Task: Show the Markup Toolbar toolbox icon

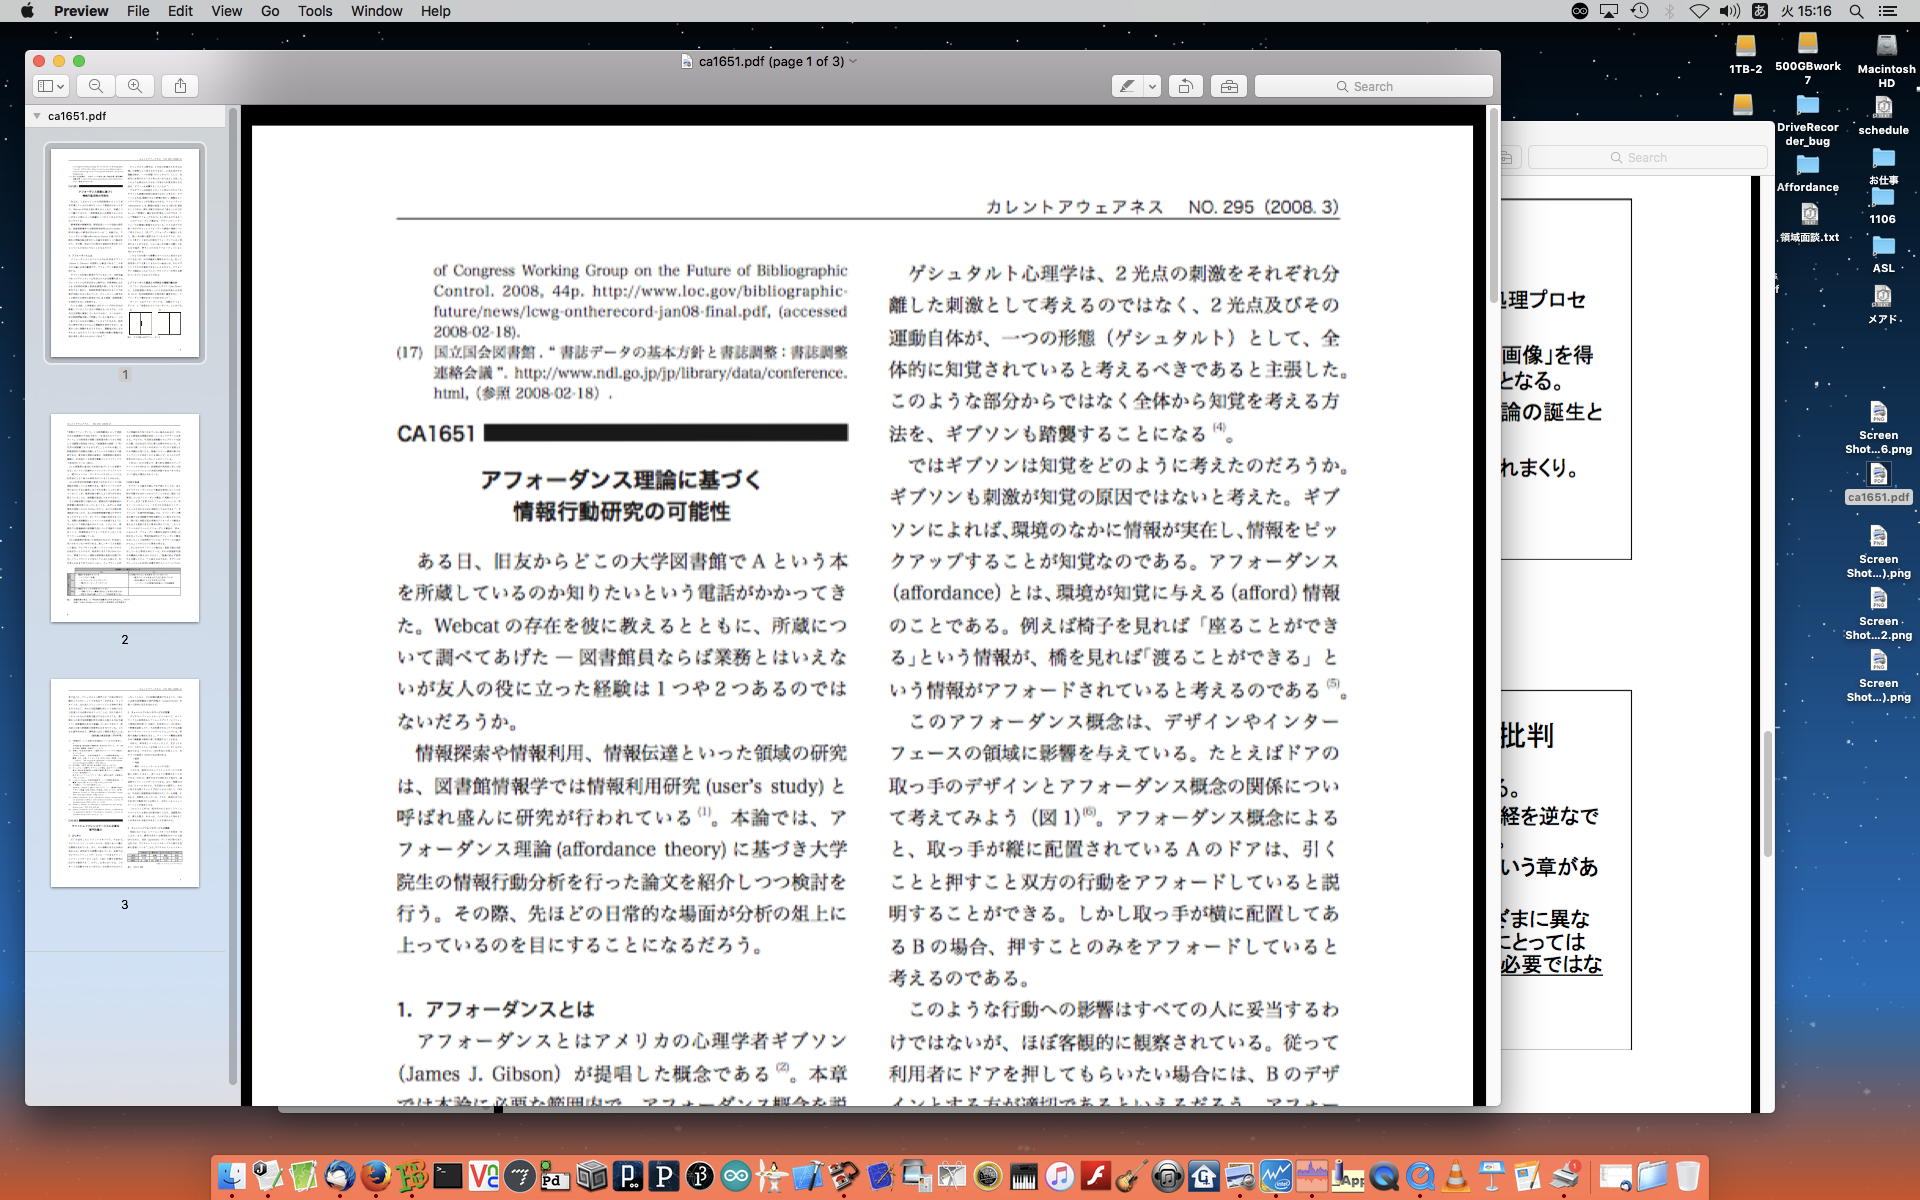Action: [x=1229, y=86]
